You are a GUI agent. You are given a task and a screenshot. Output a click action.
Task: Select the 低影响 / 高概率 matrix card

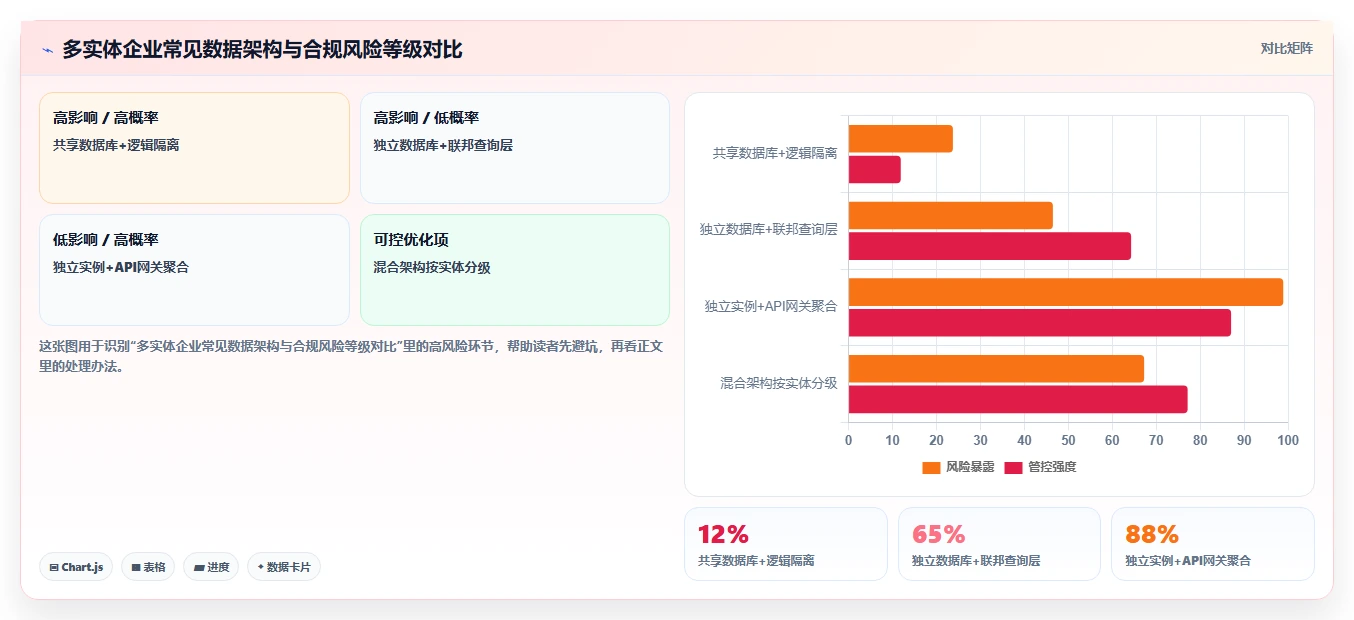click(x=194, y=270)
